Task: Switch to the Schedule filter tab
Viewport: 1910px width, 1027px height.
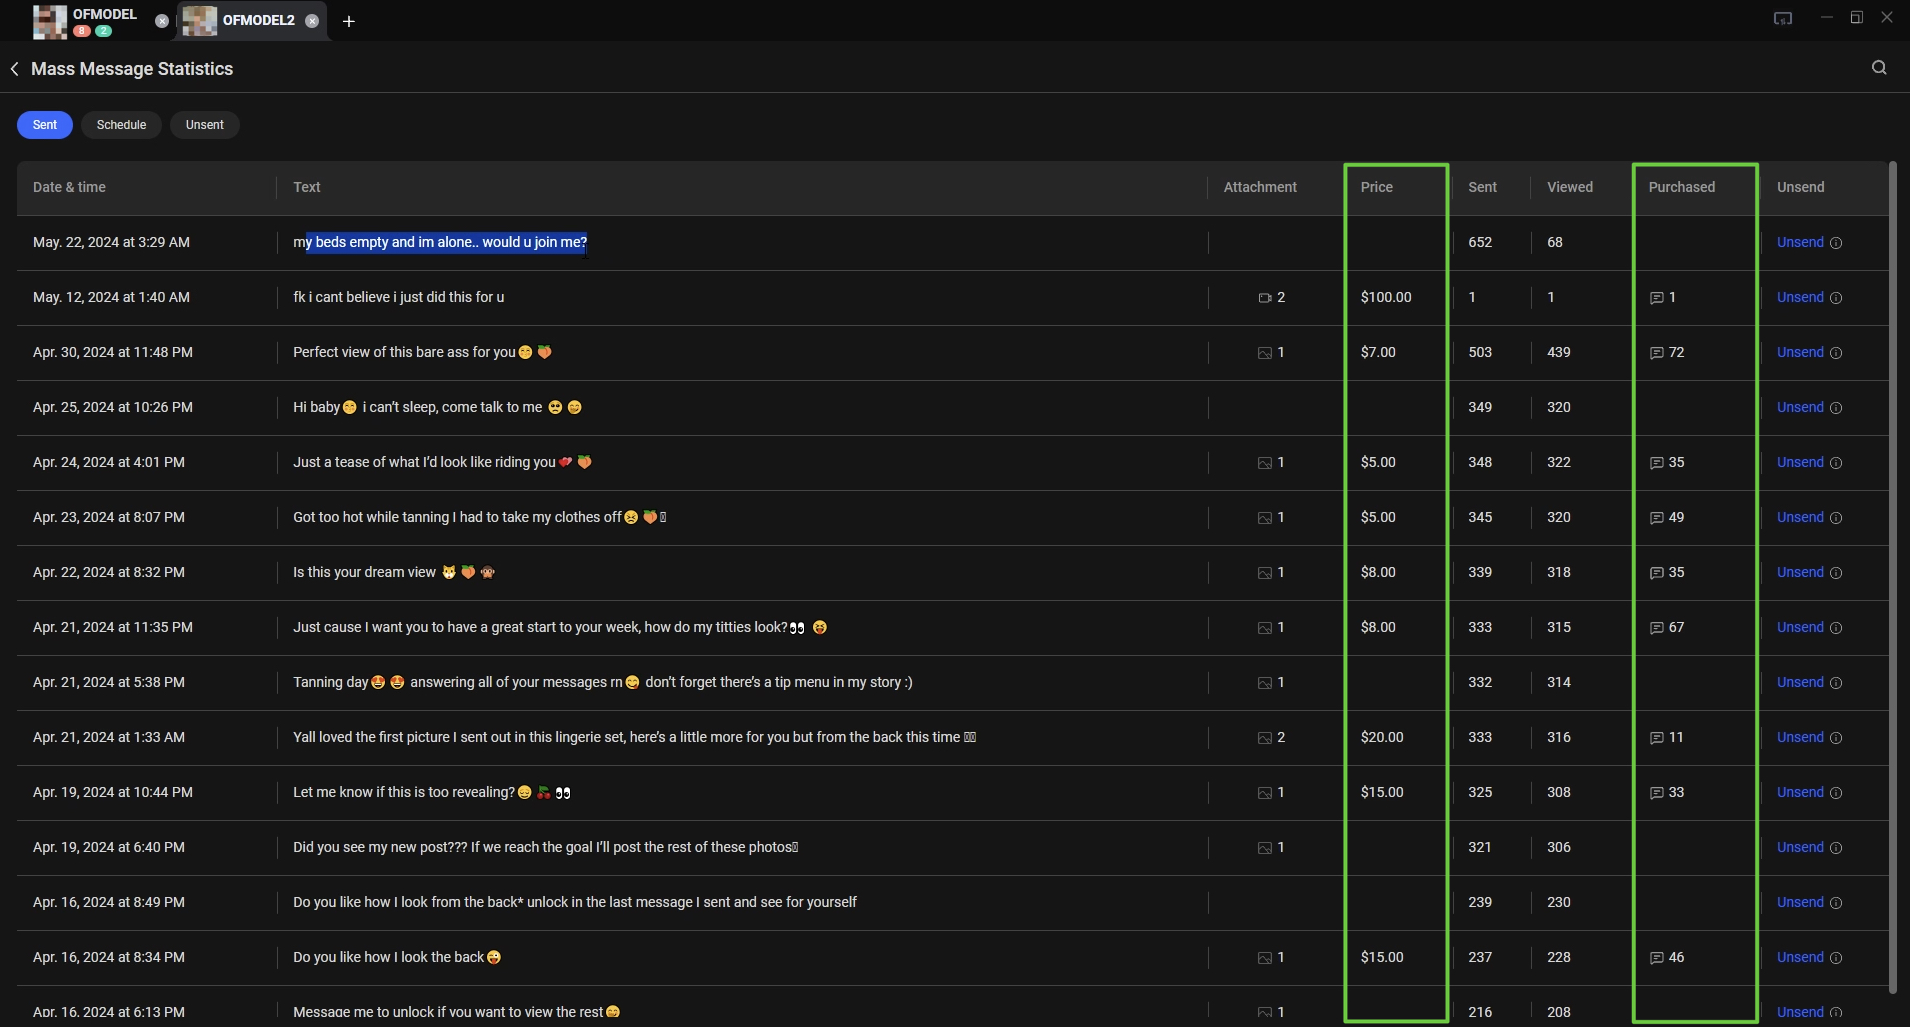Action: (x=121, y=125)
